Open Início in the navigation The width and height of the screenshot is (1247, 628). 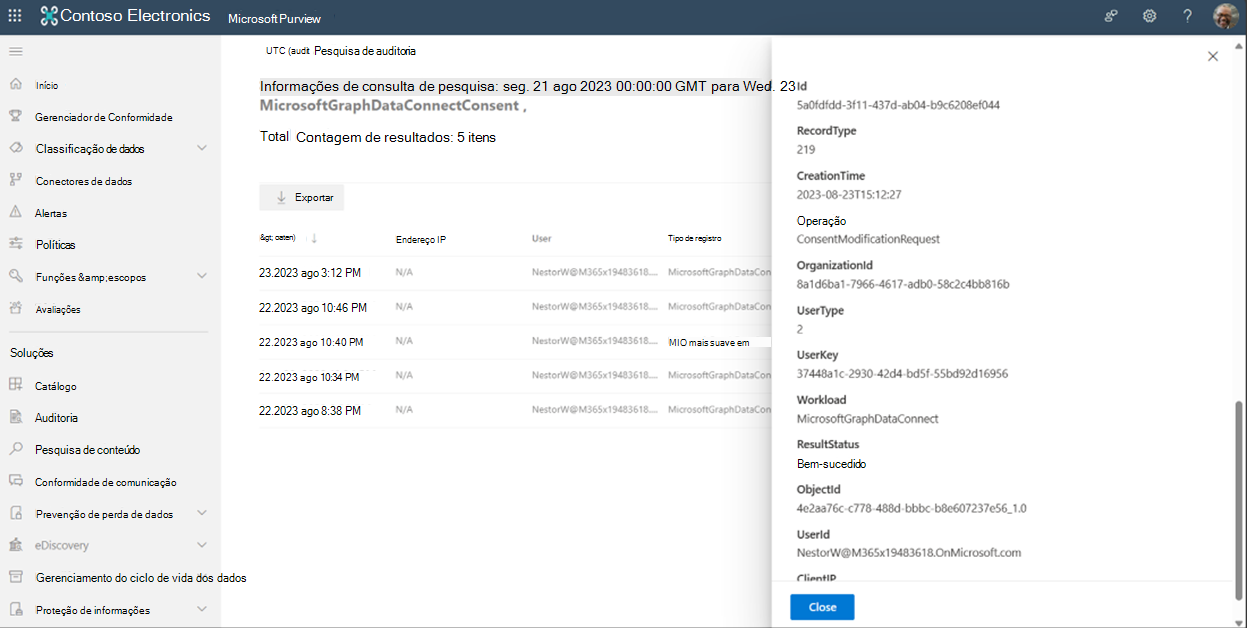pos(47,86)
